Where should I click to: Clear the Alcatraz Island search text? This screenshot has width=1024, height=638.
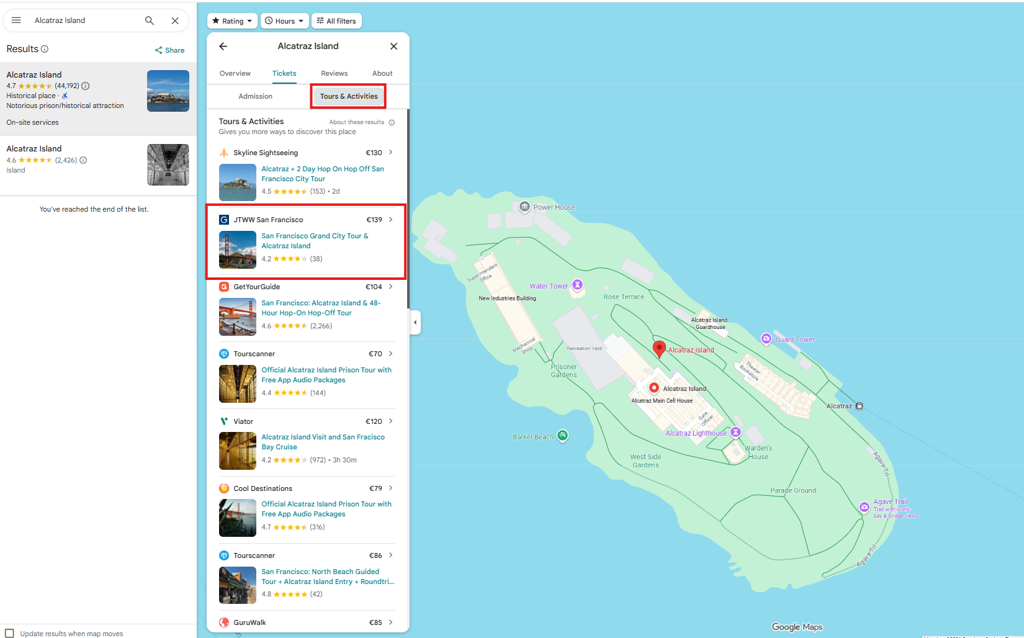click(x=175, y=20)
